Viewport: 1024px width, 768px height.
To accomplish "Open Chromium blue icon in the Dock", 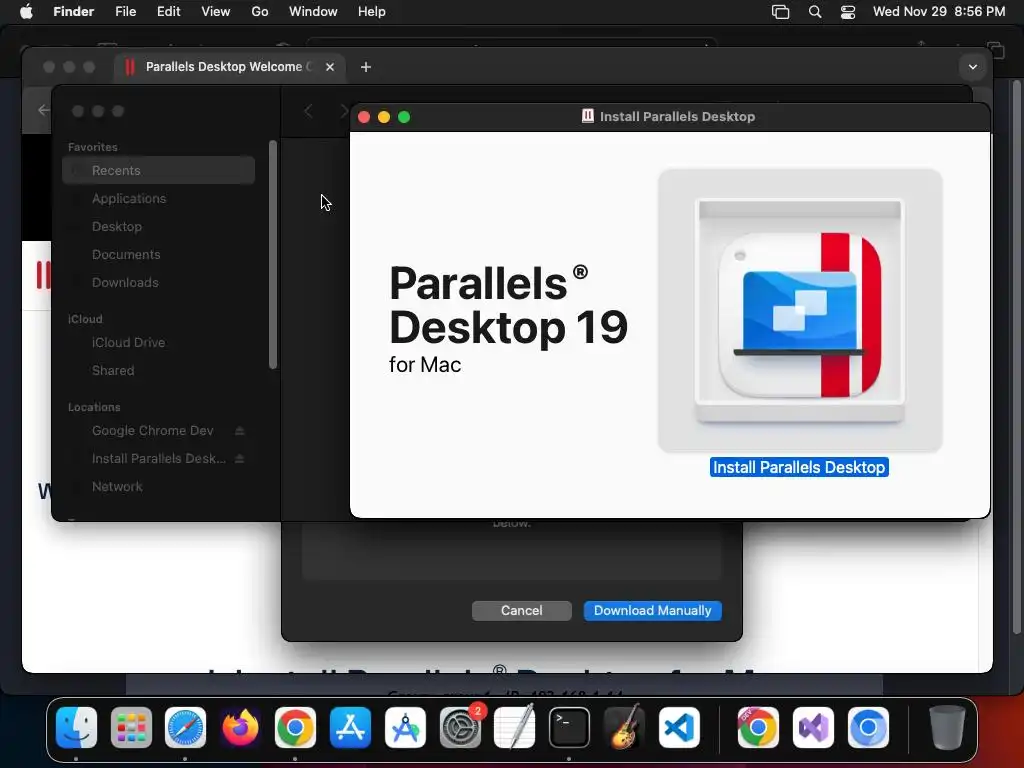I will 868,727.
